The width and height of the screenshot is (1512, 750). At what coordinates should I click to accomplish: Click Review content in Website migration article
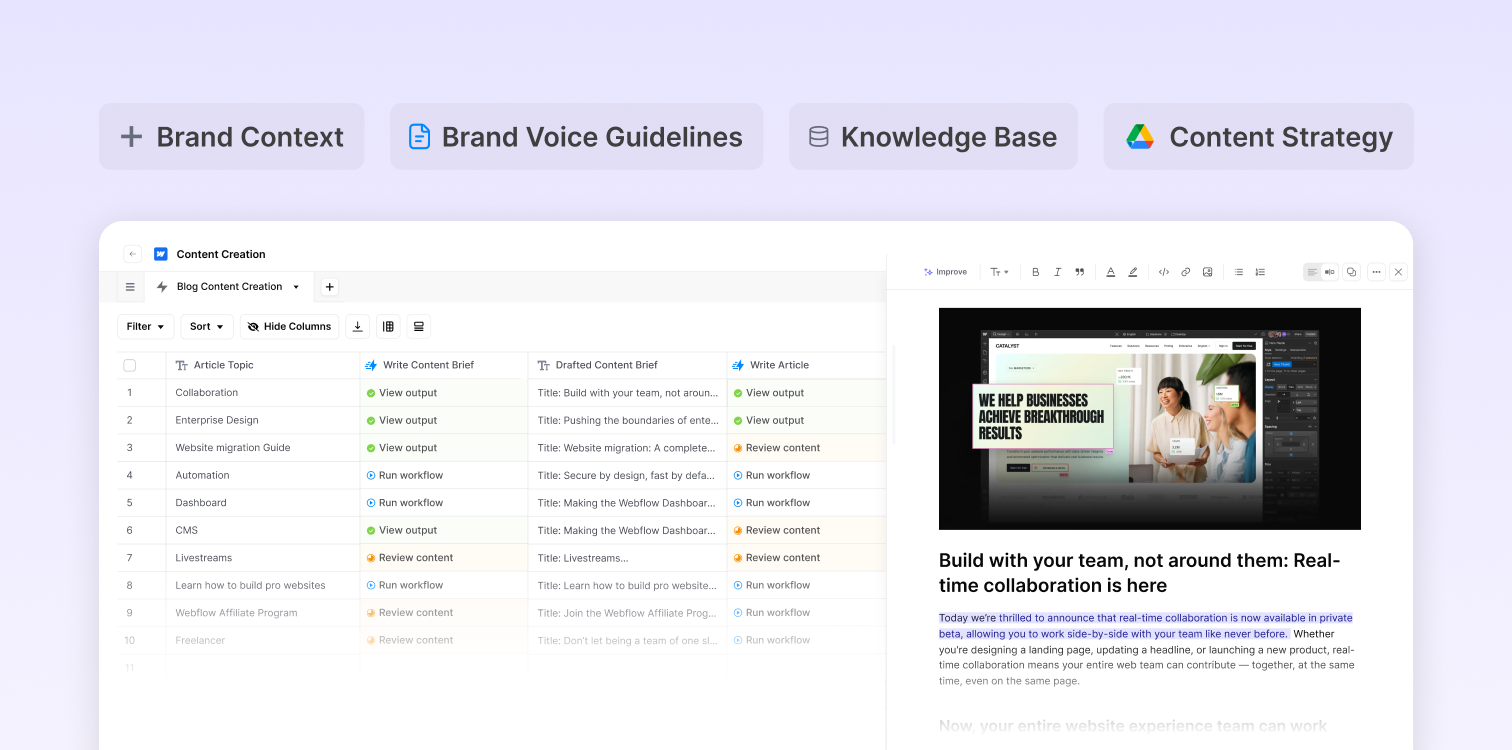tap(777, 448)
